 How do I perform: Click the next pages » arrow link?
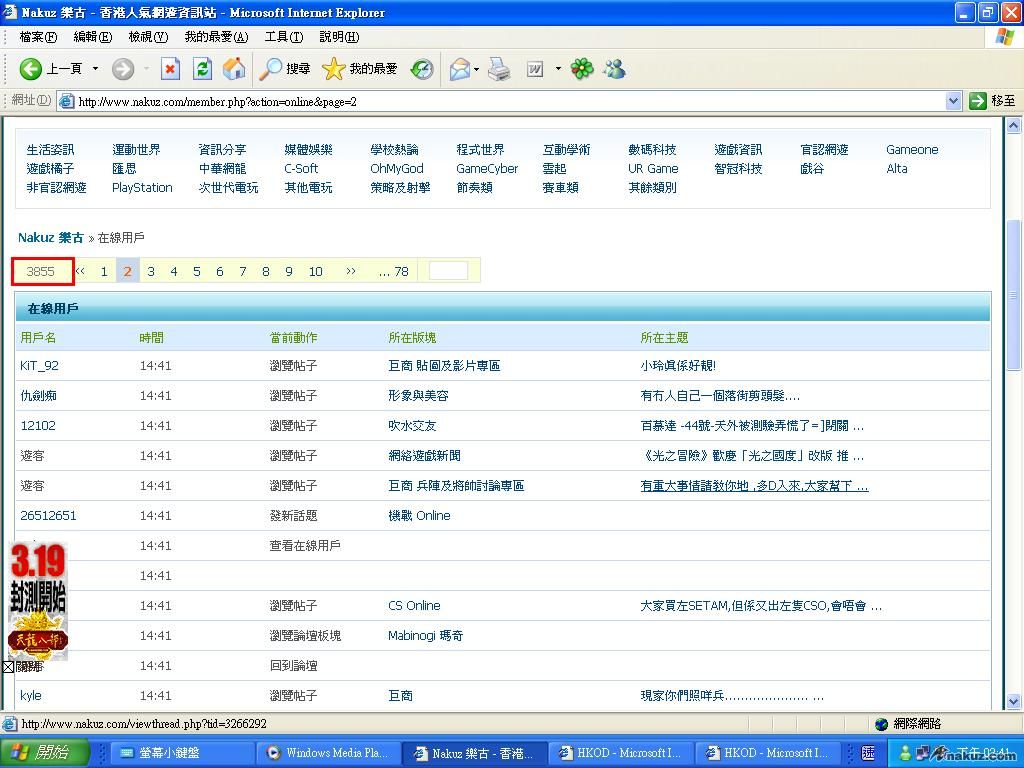[351, 272]
